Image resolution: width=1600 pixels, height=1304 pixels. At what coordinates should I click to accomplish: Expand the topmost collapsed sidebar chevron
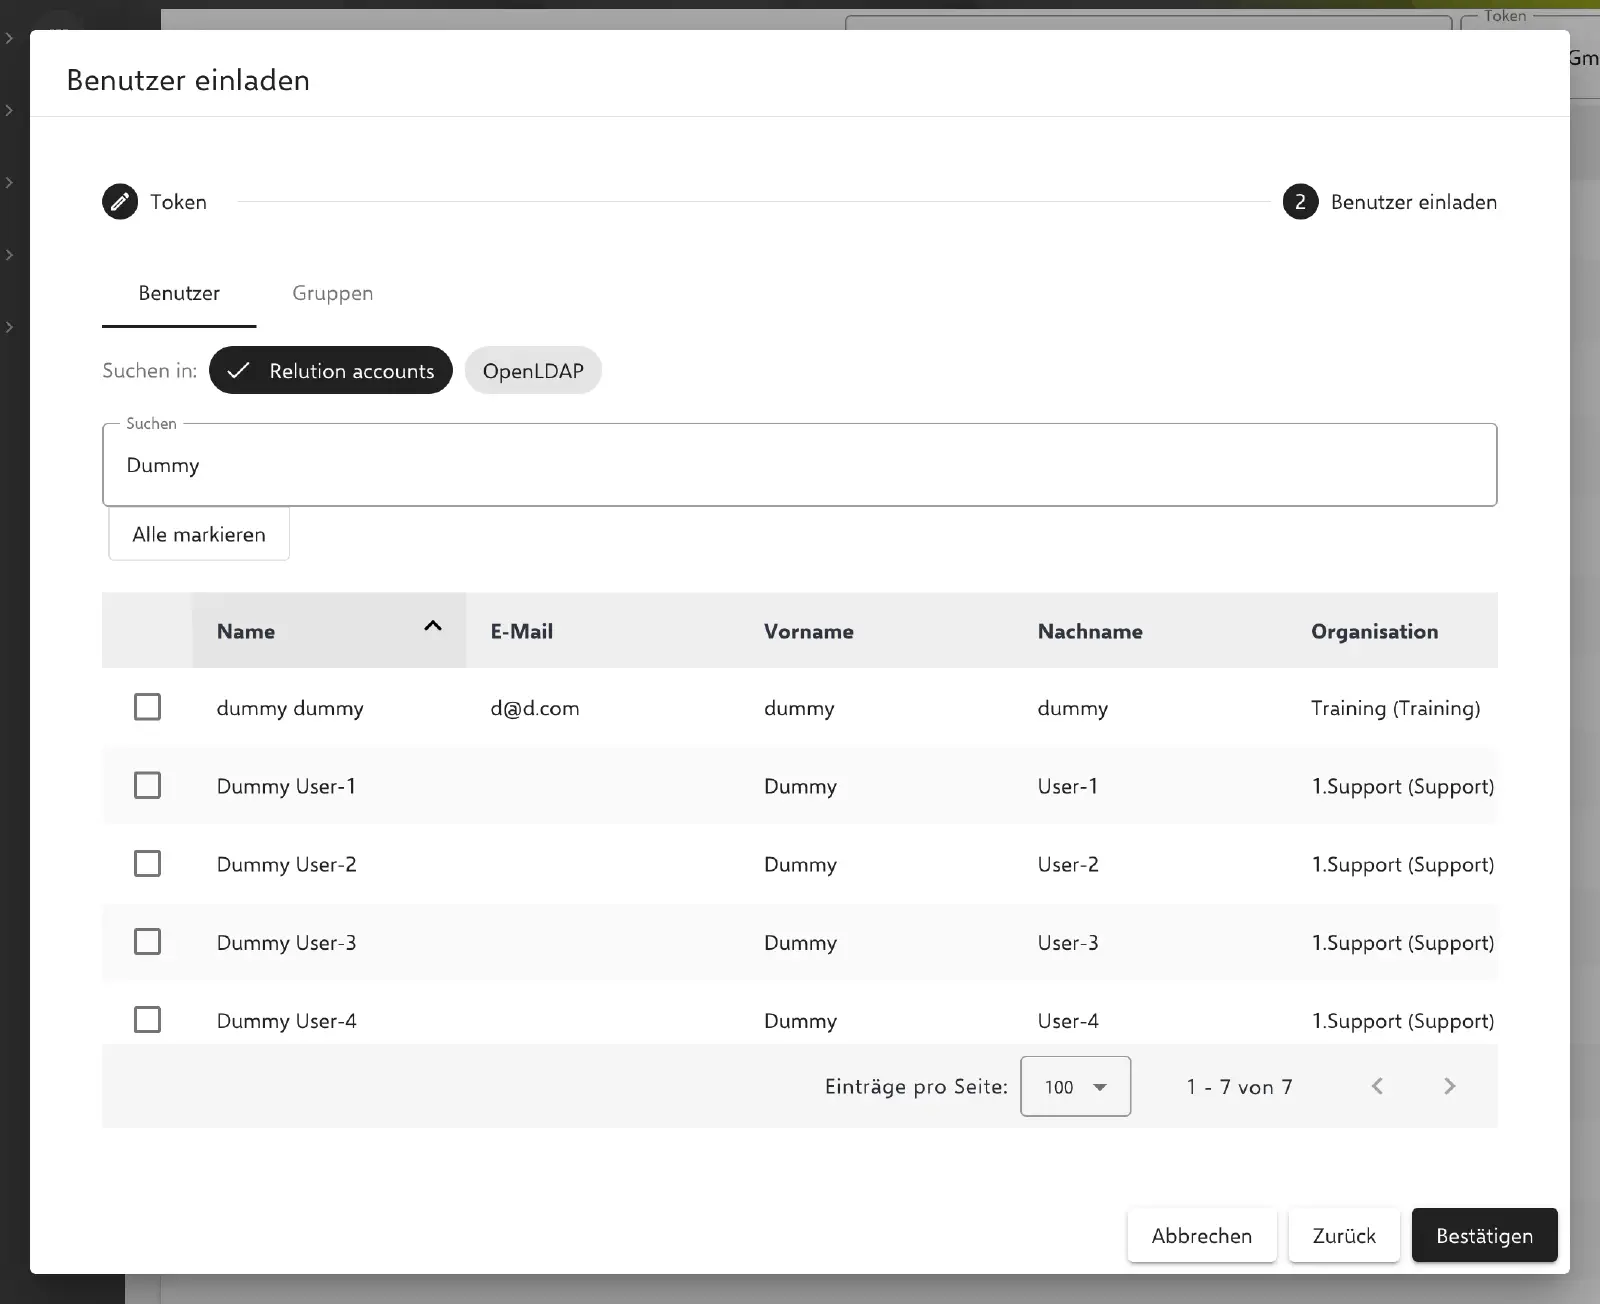coord(9,38)
